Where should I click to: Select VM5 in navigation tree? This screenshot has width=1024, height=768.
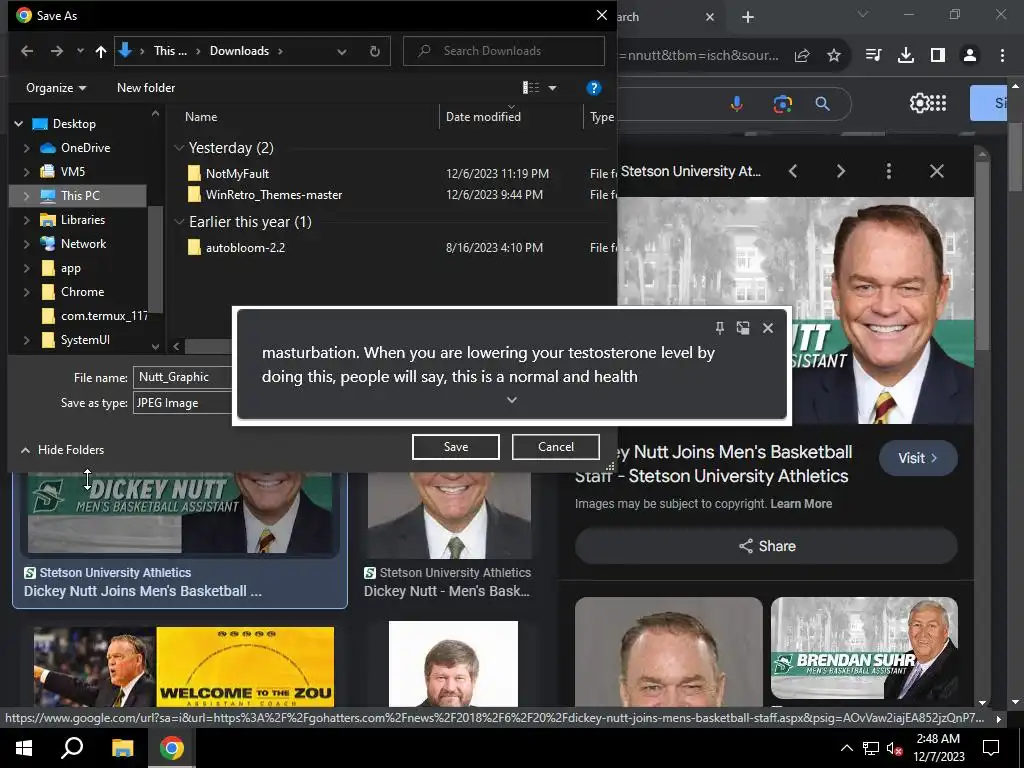click(72, 172)
